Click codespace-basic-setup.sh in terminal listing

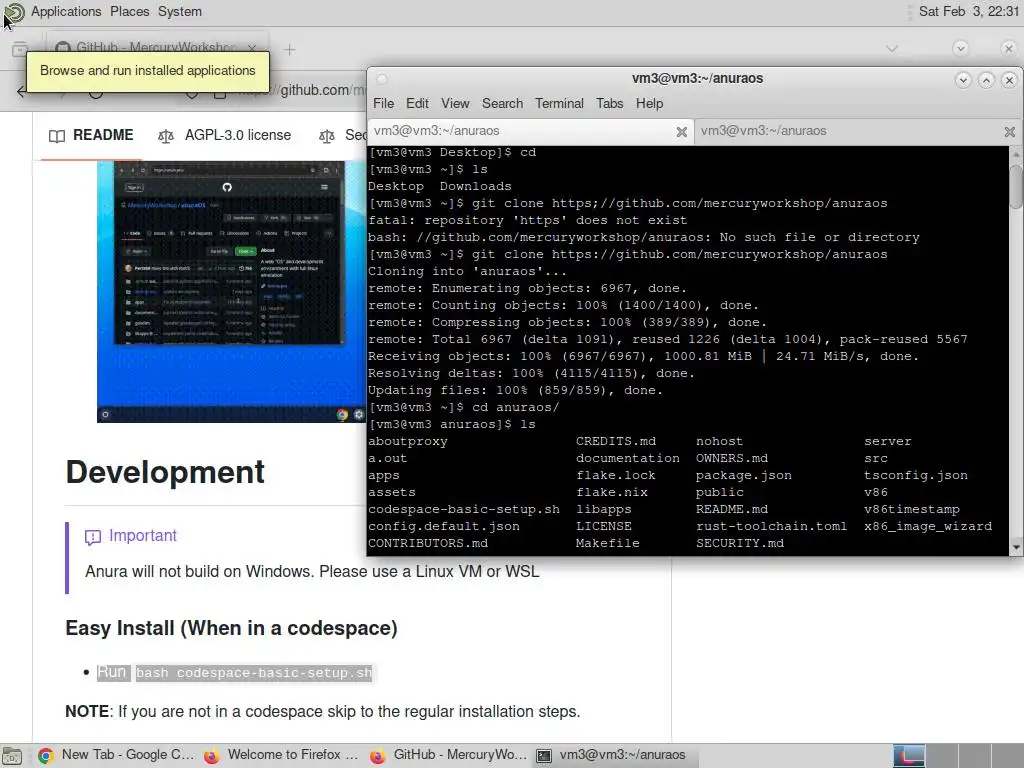[464, 509]
